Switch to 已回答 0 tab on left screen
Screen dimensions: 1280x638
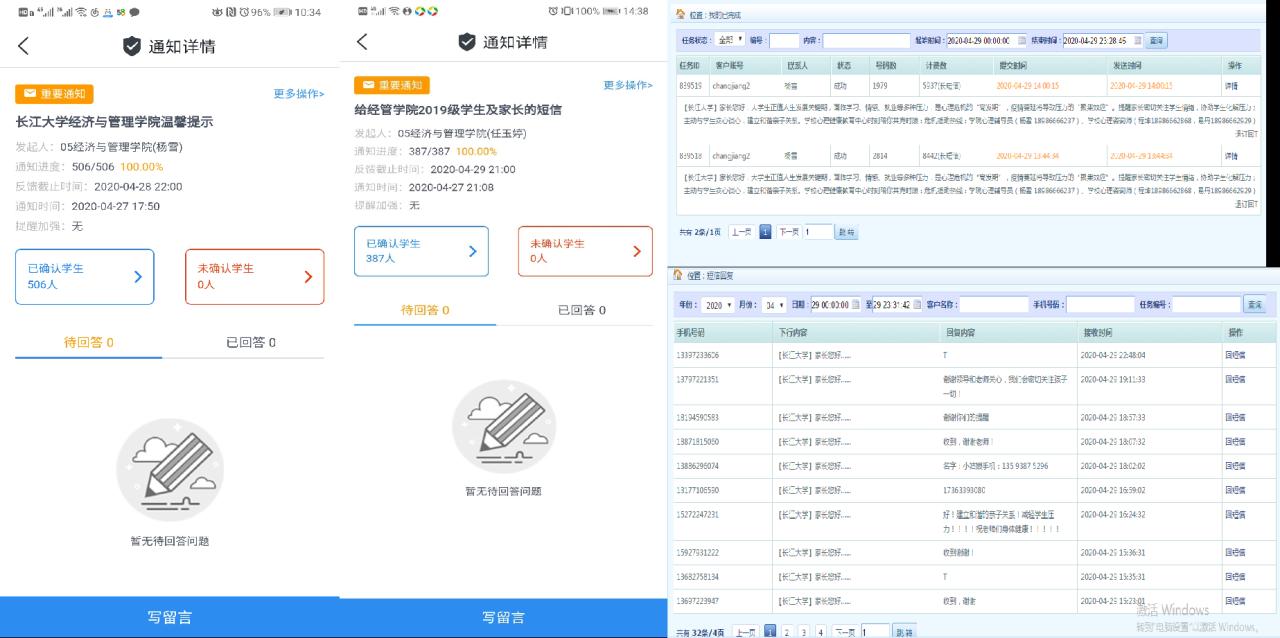click(x=250, y=343)
